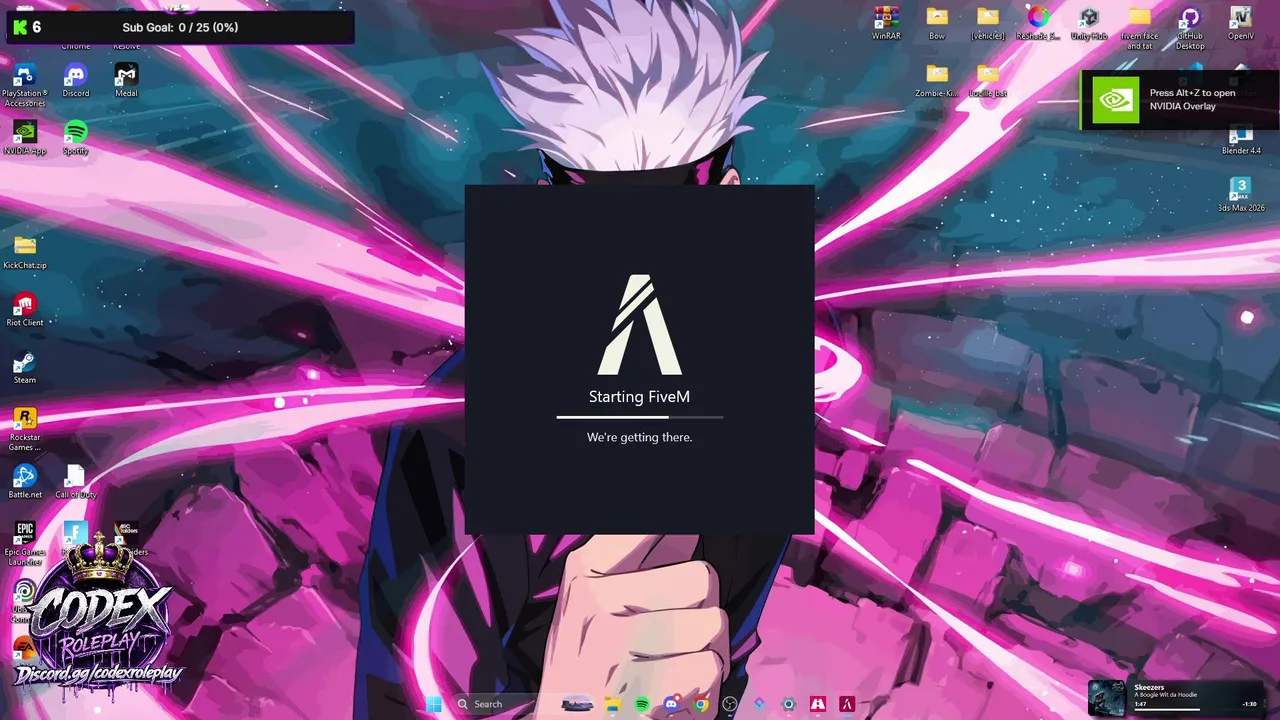Viewport: 1280px width, 720px height.
Task: Open the Steam desktop shortcut
Action: coord(24,367)
